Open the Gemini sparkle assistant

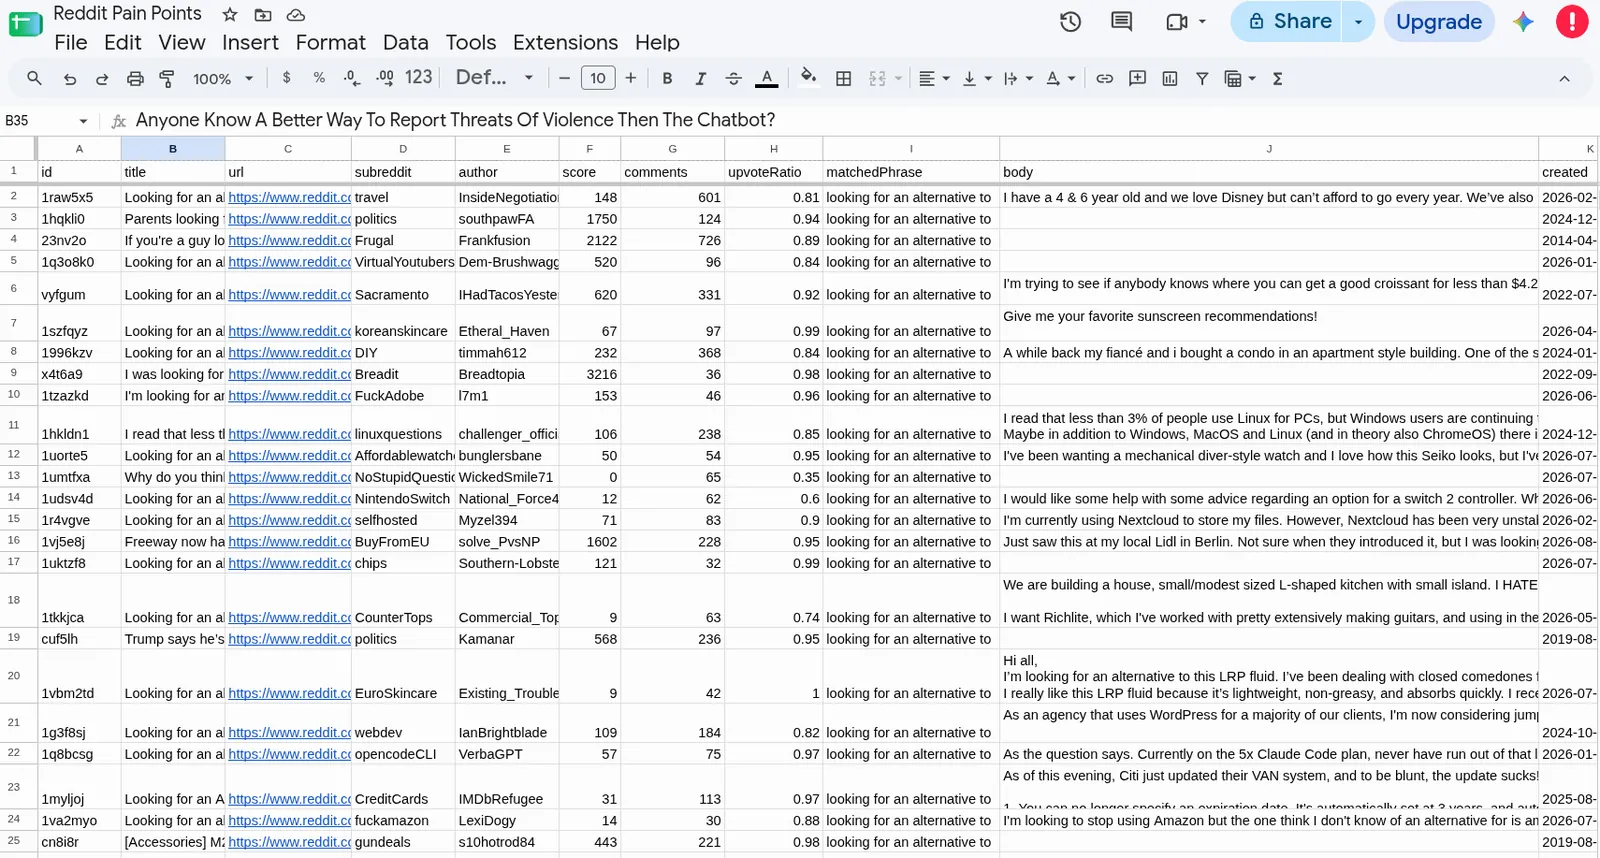point(1523,22)
